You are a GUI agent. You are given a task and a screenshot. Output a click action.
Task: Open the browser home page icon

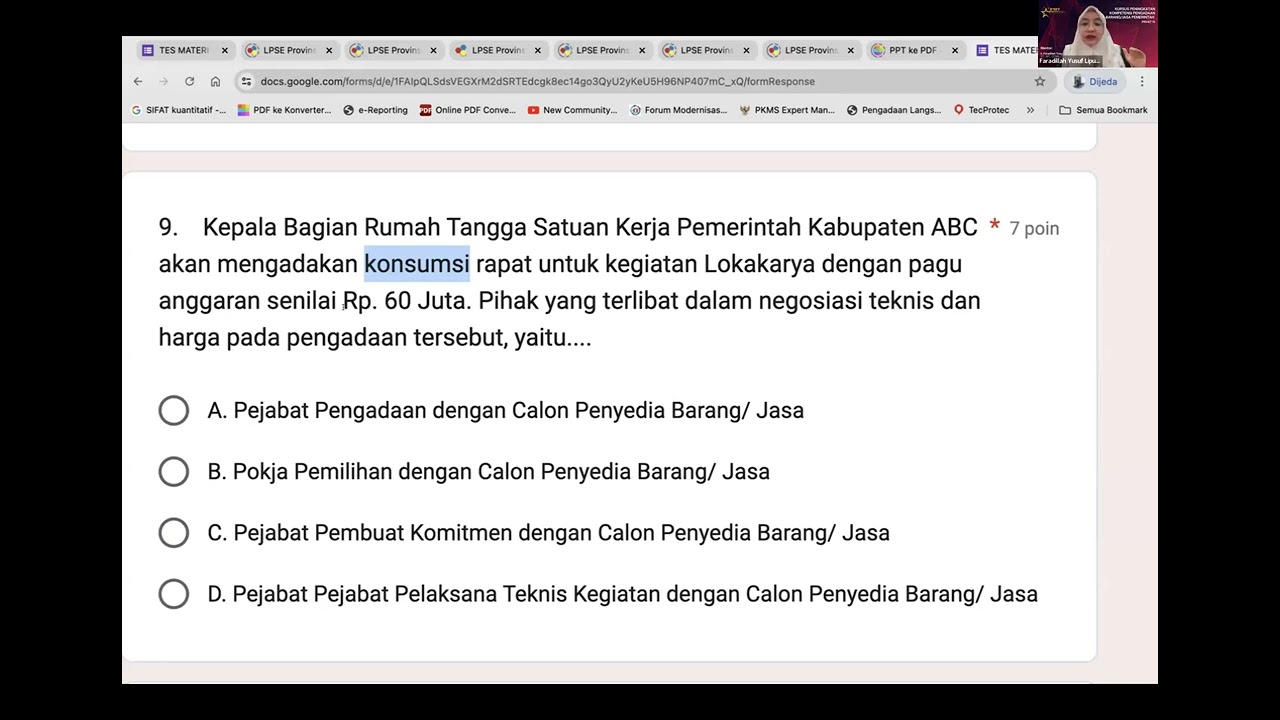(215, 81)
